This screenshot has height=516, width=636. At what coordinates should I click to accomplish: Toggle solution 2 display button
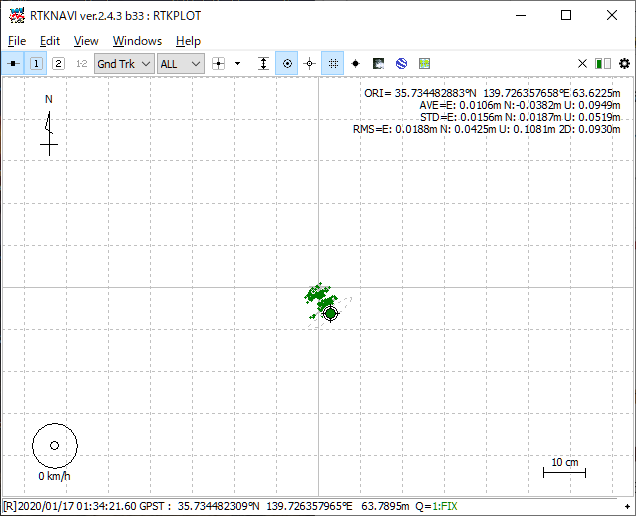58,63
